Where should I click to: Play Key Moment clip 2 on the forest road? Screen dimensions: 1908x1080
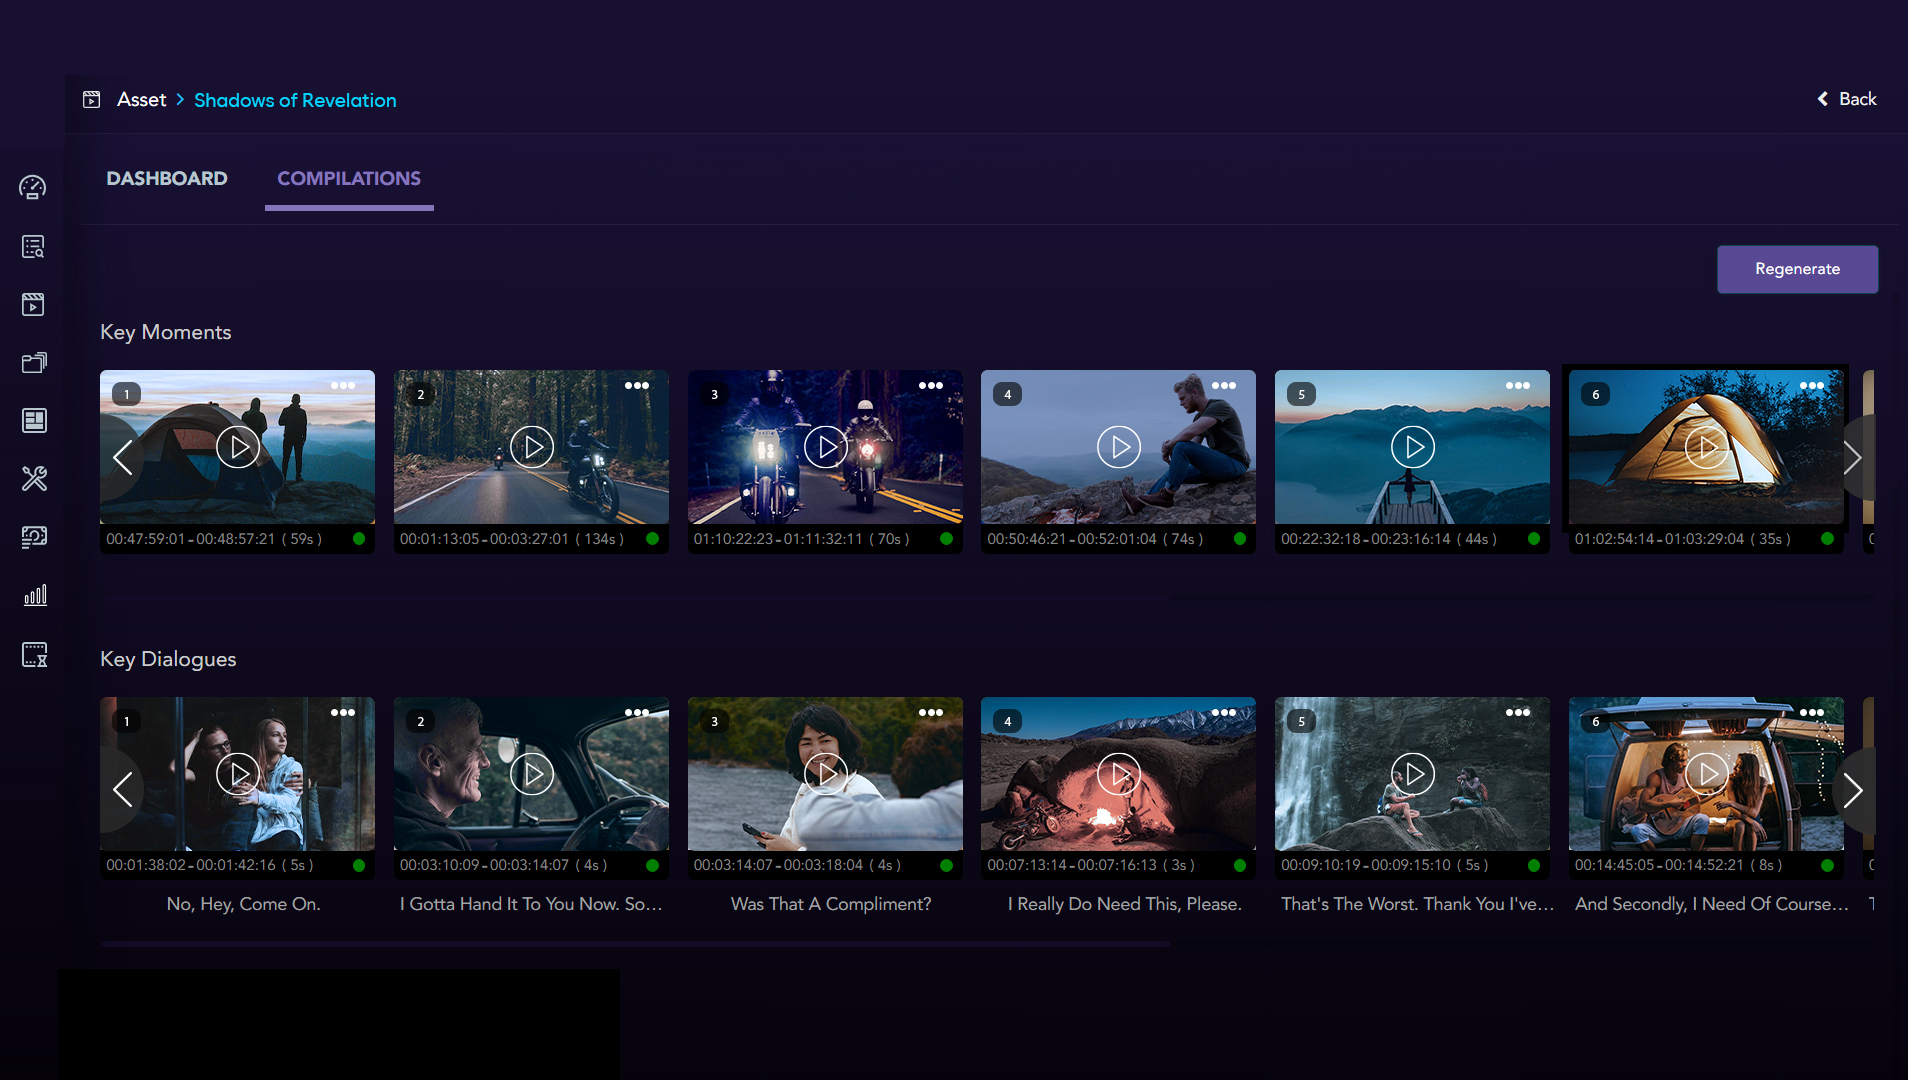532,447
